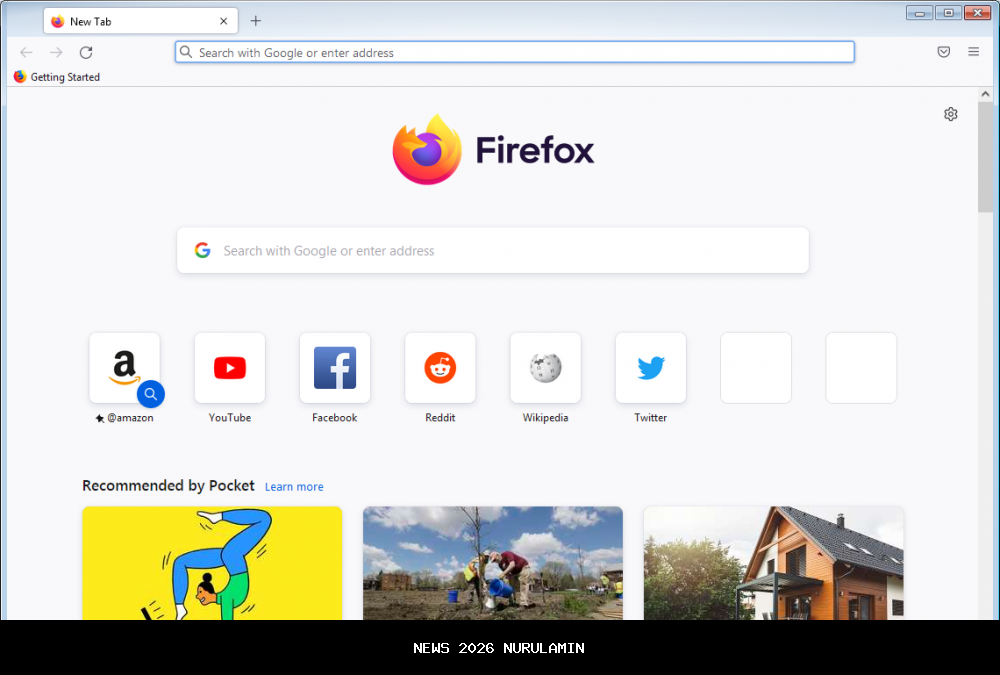Open the Facebook top site tile
The height and width of the screenshot is (675, 1000).
pyautogui.click(x=335, y=368)
